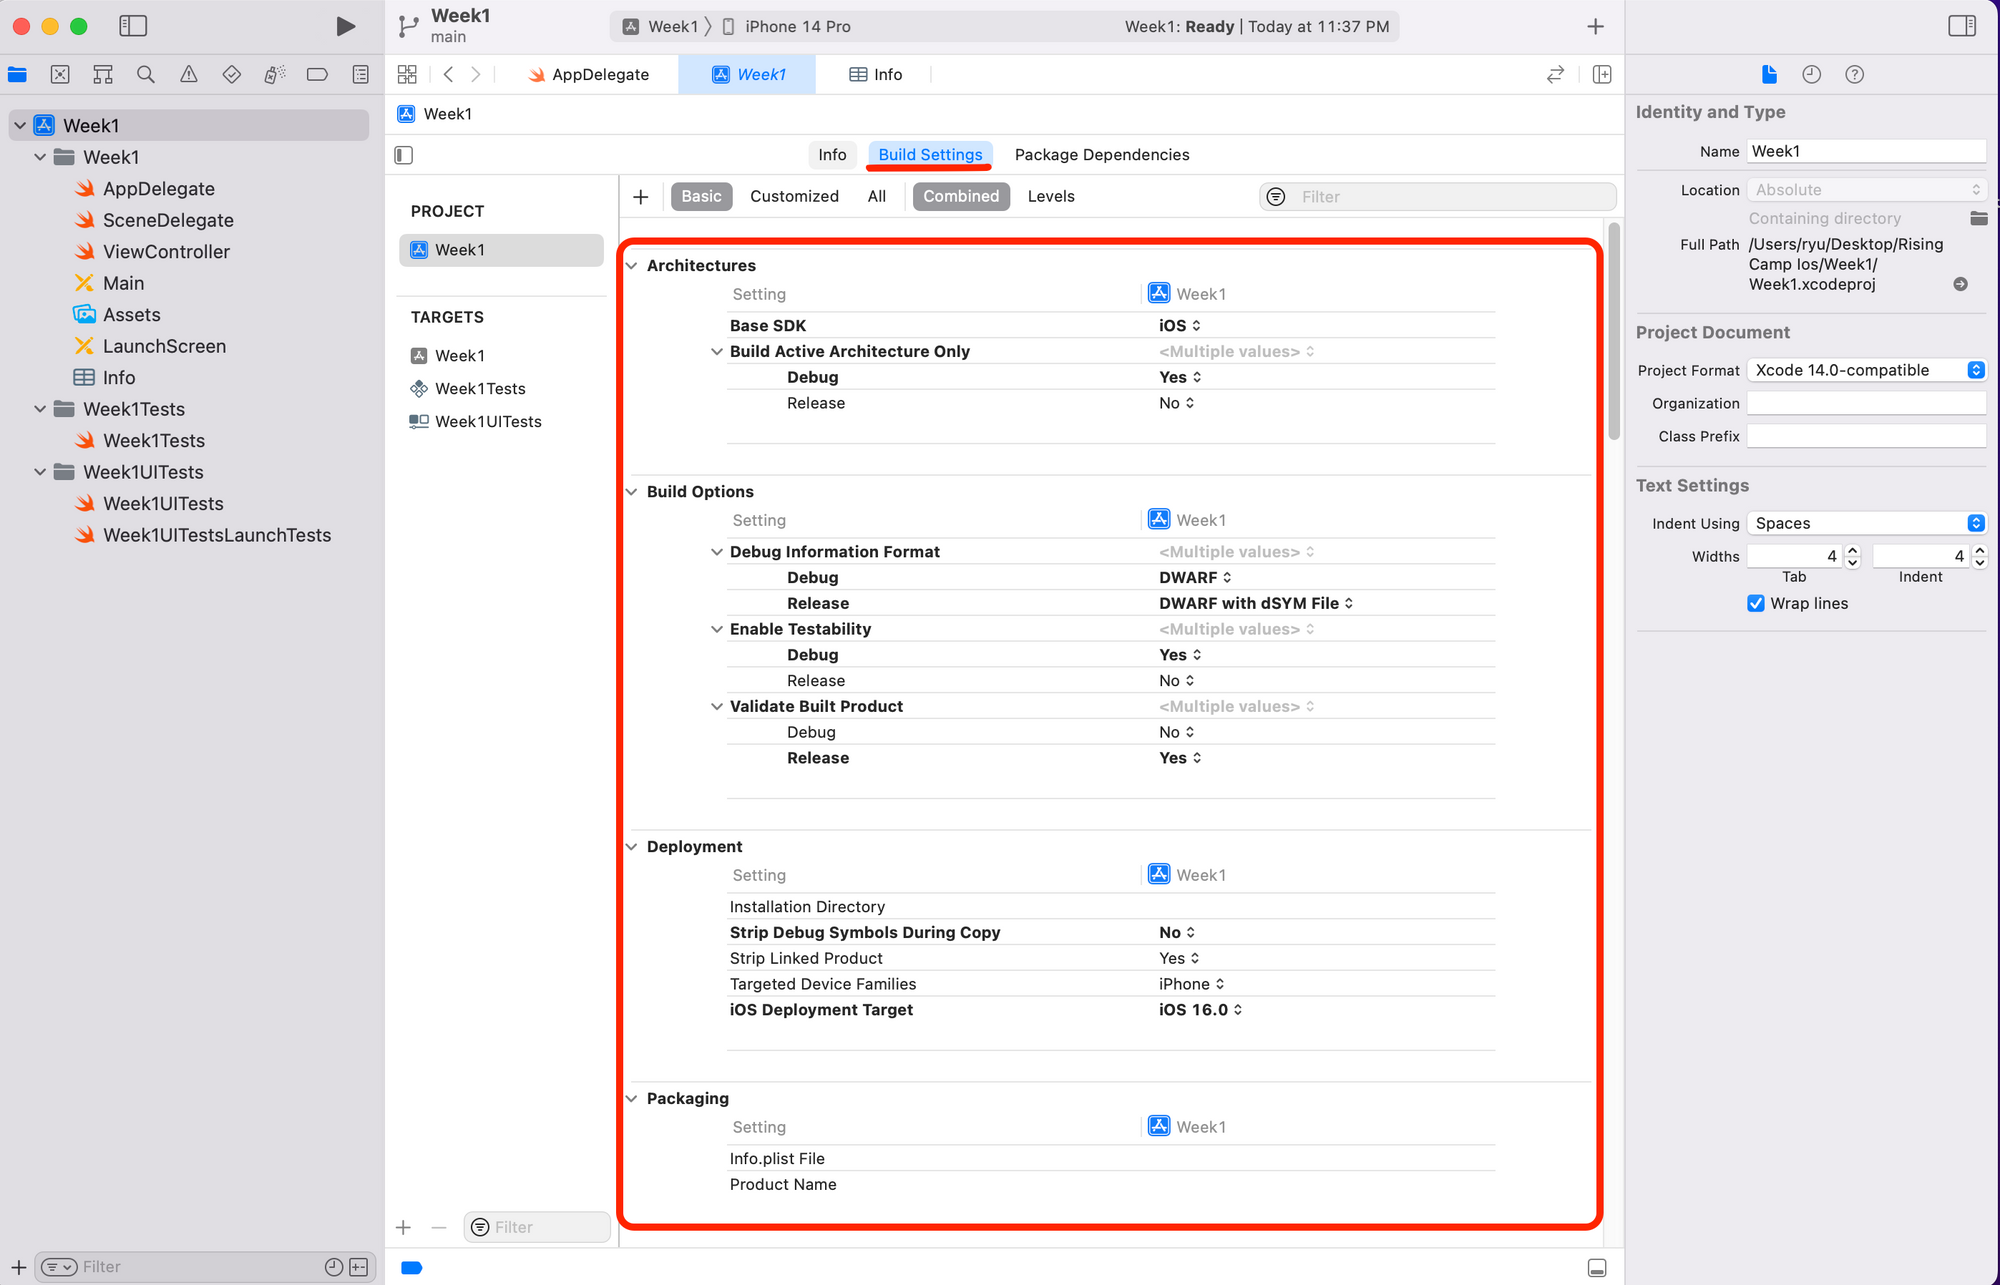Image resolution: width=2000 pixels, height=1285 pixels.
Task: Select the Week1UITests target
Action: coord(476,421)
